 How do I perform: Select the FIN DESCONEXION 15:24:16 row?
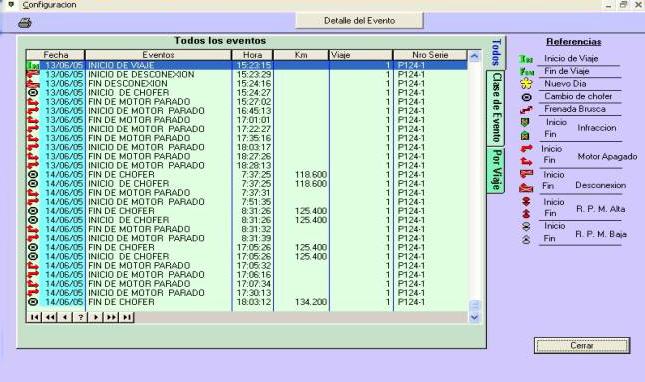coord(247,83)
